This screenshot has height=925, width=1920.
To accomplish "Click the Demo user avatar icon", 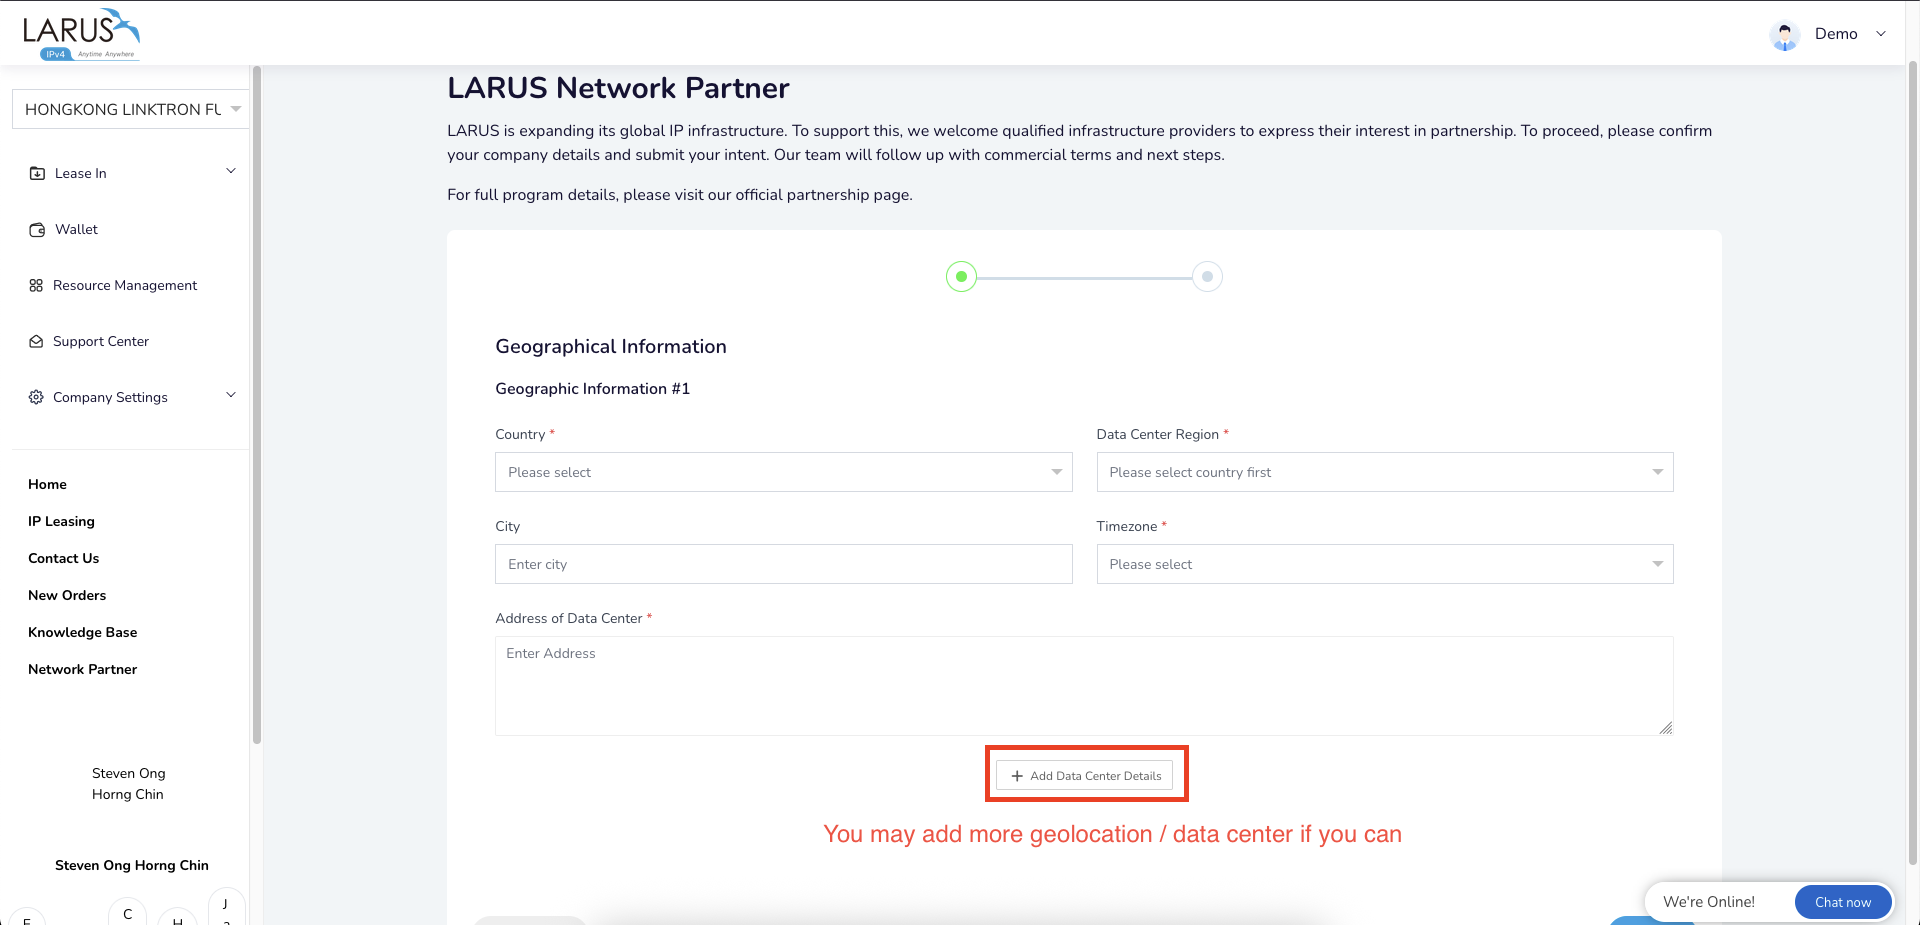I will coord(1785,35).
